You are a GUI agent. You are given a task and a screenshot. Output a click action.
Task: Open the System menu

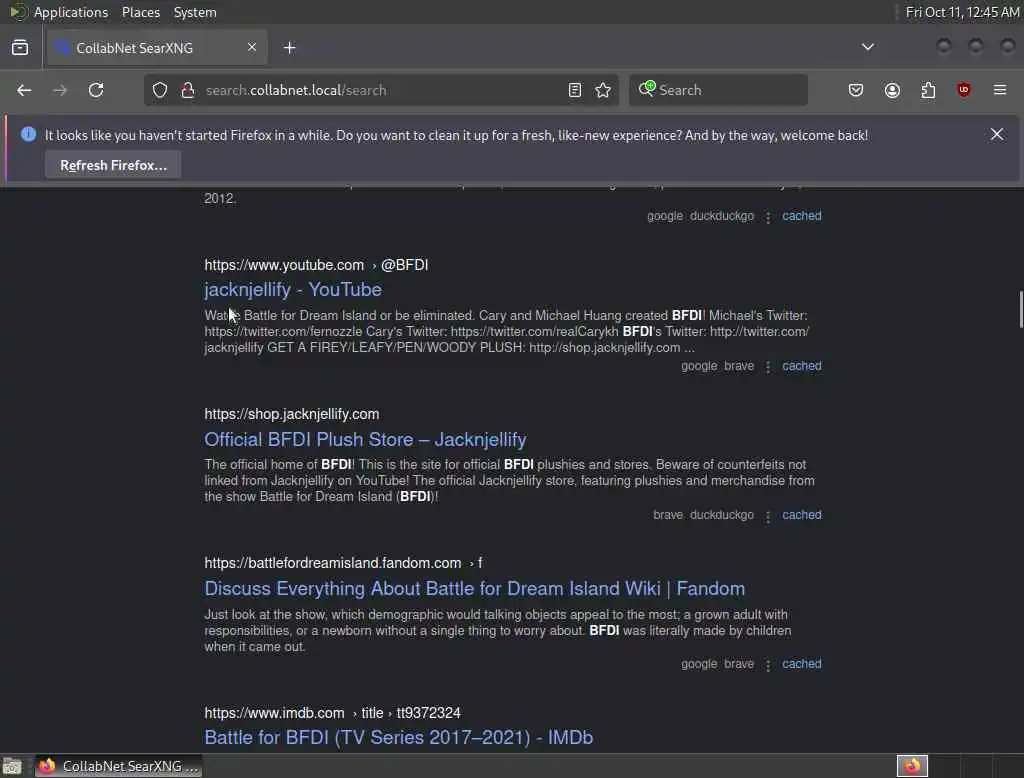[x=195, y=12]
